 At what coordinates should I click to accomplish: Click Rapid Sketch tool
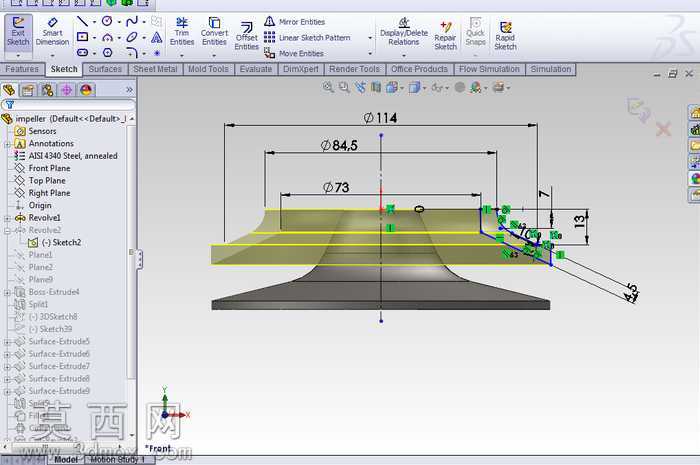click(x=505, y=37)
